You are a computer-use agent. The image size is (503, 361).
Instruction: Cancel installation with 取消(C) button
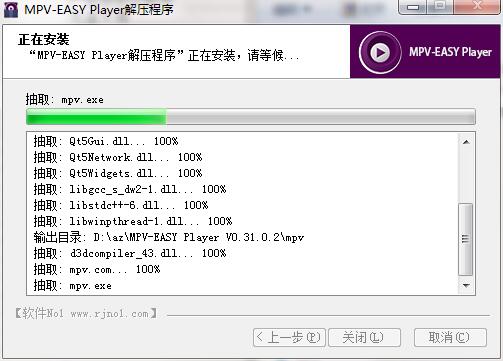tap(450, 337)
